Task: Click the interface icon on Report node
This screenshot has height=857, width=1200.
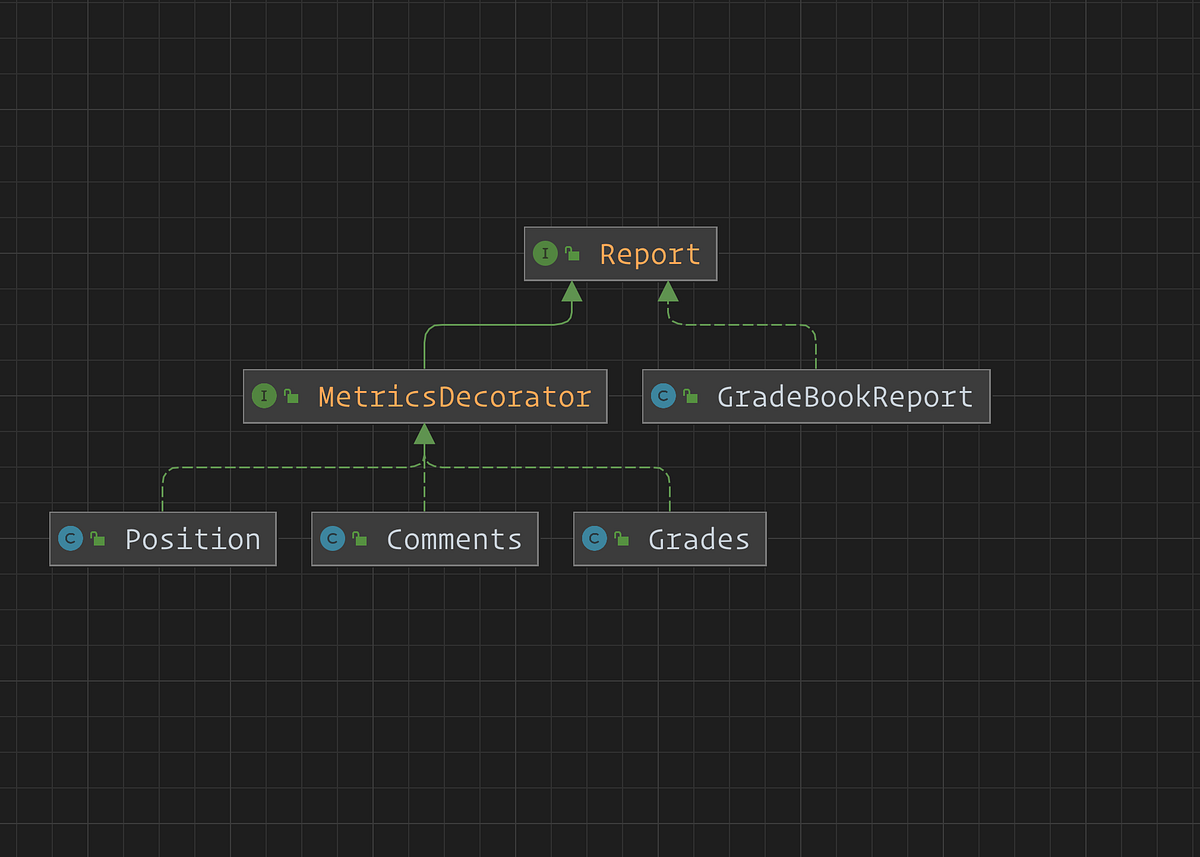Action: (545, 253)
